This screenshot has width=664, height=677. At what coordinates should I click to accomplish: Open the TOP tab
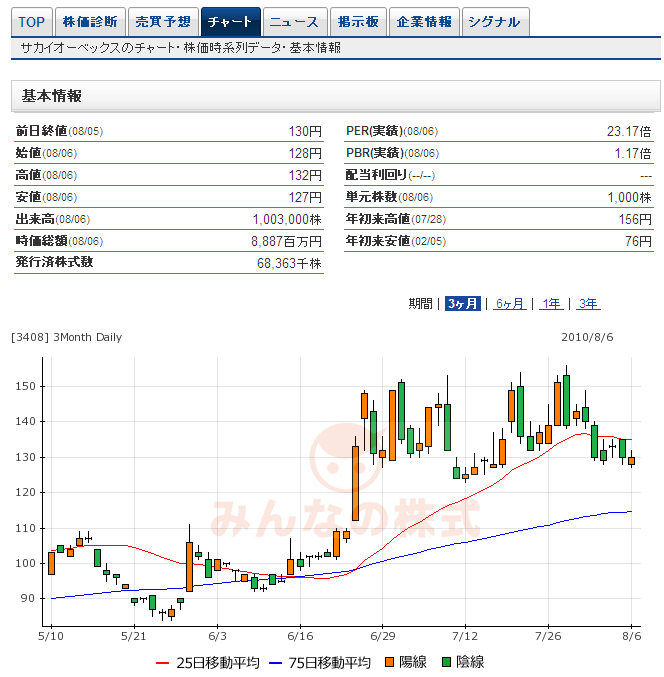click(32, 22)
